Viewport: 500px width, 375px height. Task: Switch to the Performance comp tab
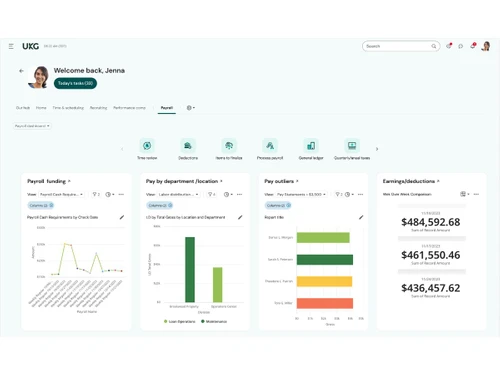129,108
